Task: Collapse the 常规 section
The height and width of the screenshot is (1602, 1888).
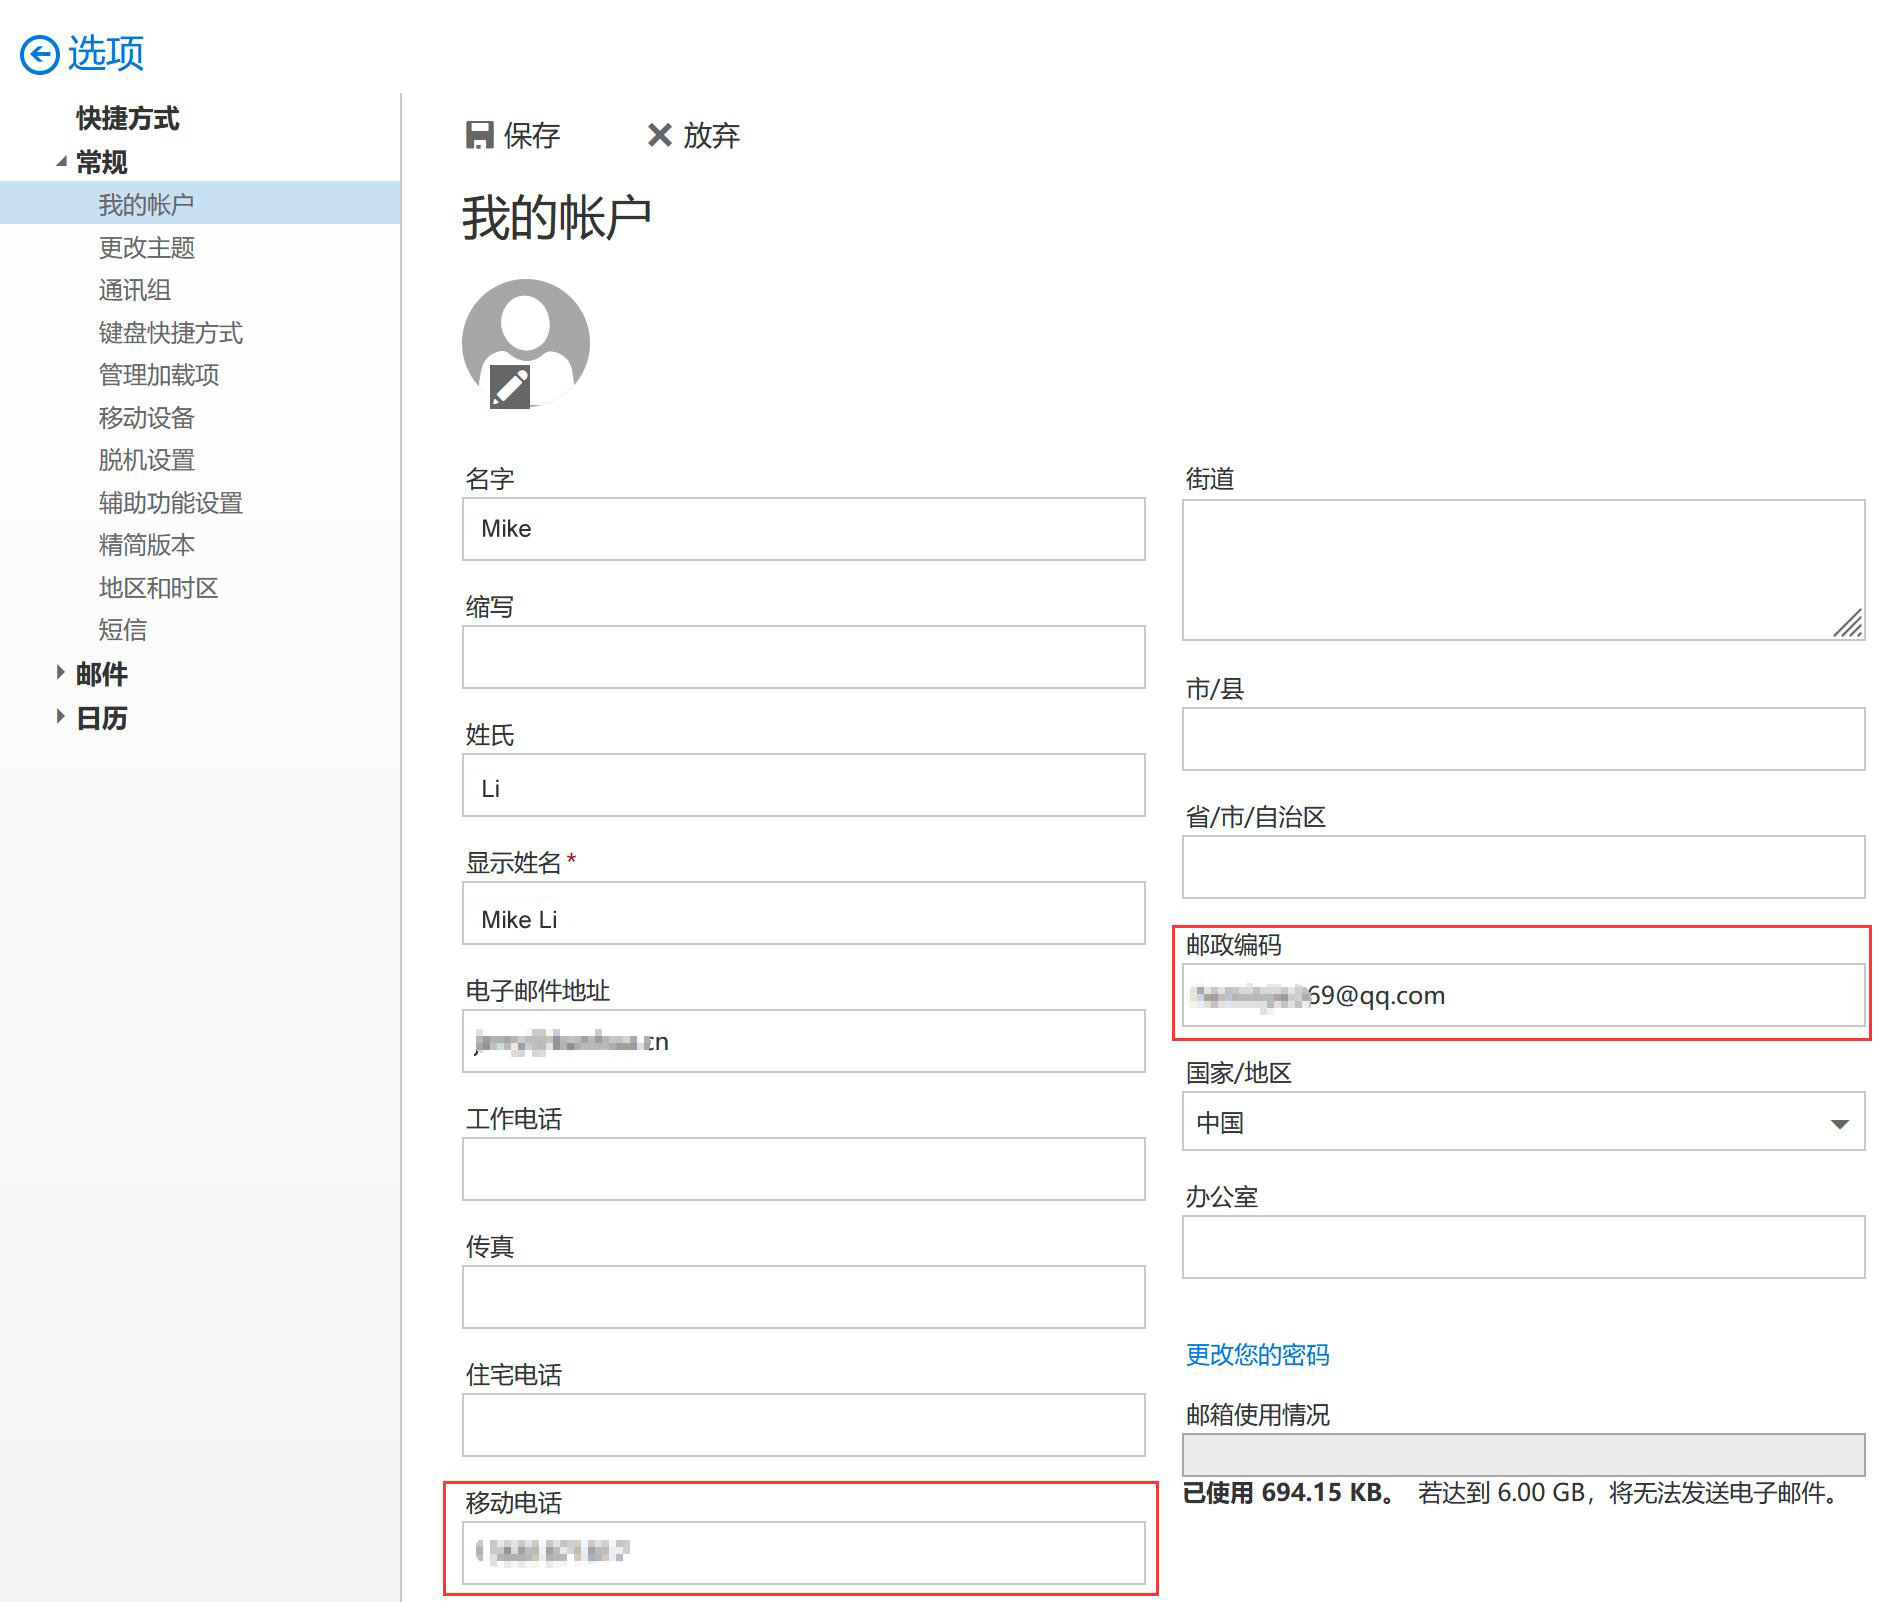Action: [x=61, y=162]
